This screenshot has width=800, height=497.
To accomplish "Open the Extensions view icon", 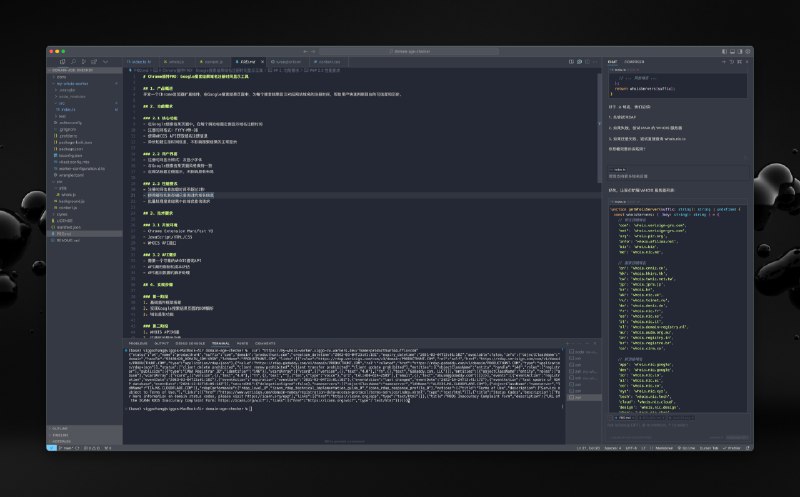I will pyautogui.click(x=94, y=62).
